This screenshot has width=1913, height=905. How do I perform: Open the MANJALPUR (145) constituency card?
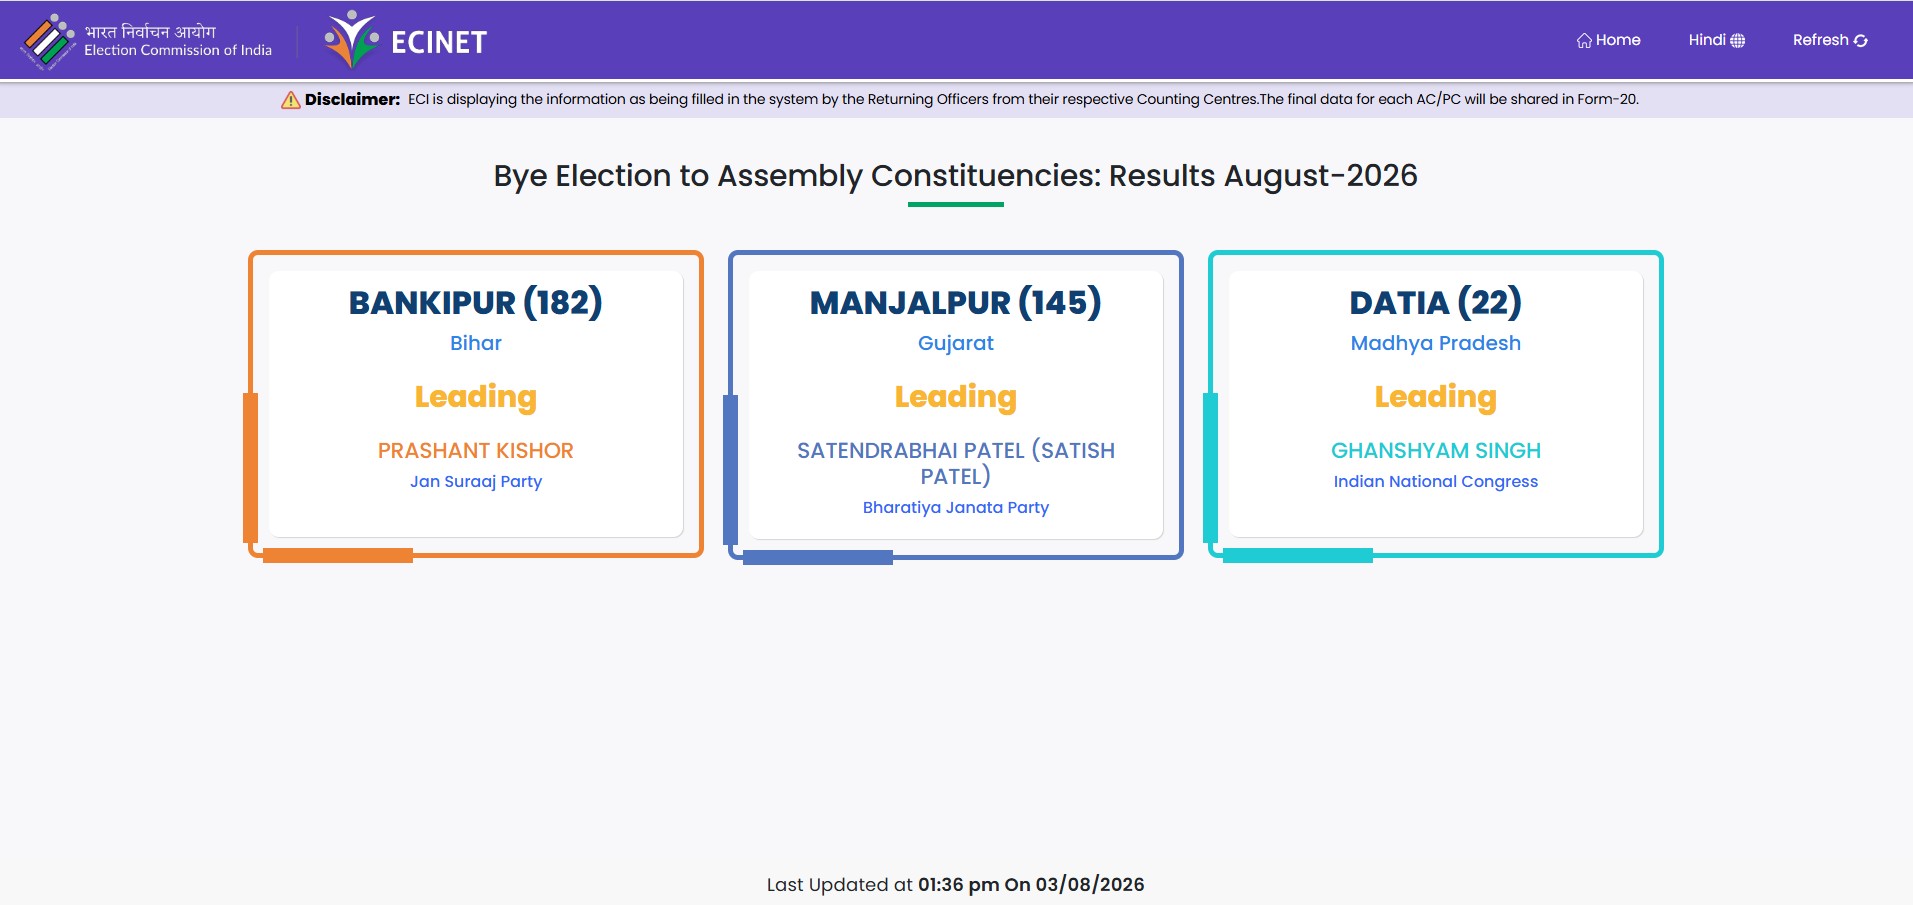(956, 404)
